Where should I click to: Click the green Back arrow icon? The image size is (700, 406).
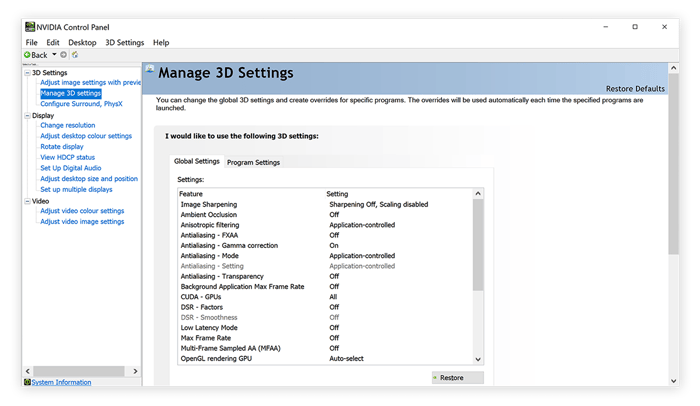pos(27,55)
